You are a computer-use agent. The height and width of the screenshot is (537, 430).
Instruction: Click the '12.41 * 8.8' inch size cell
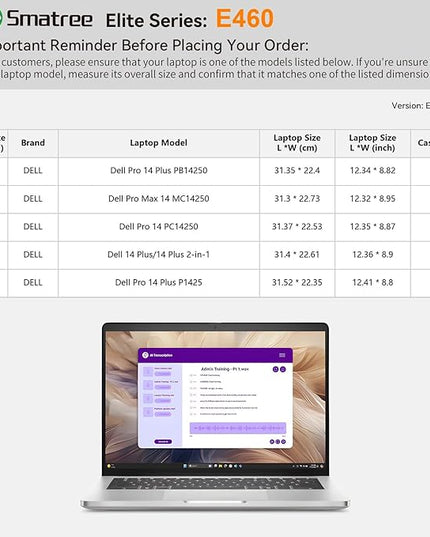pos(372,283)
